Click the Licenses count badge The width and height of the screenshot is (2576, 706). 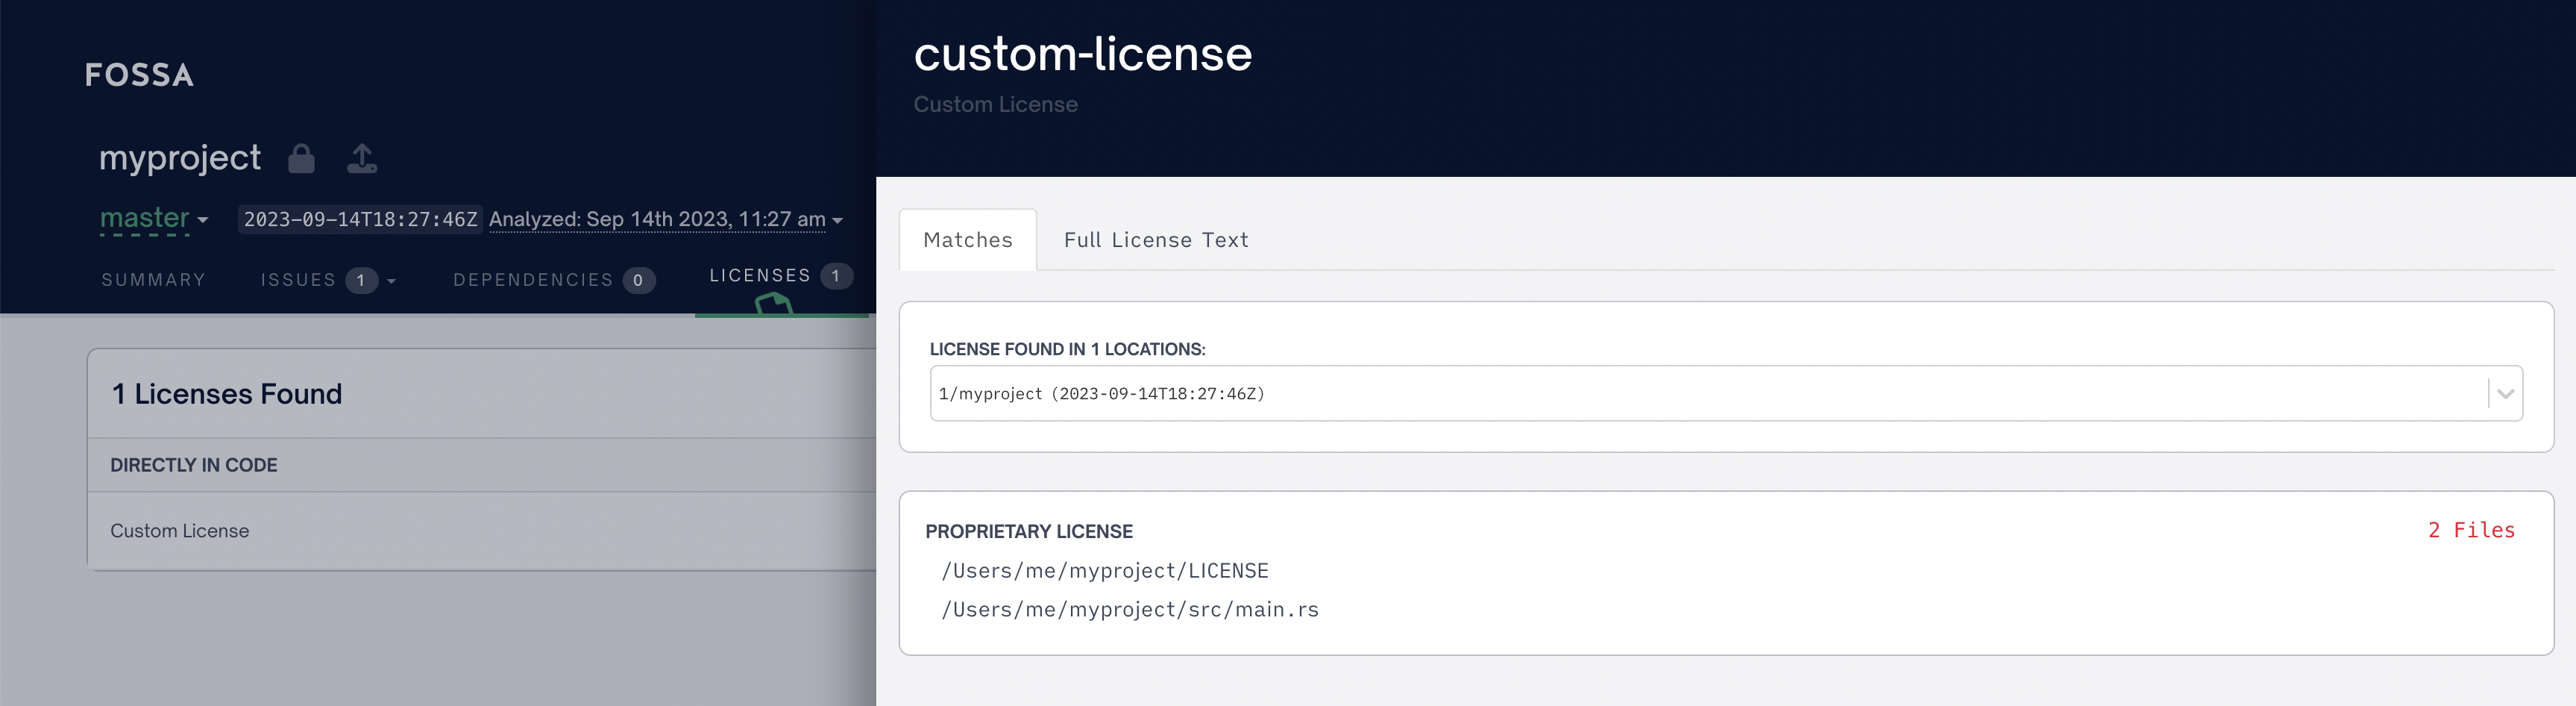point(836,275)
